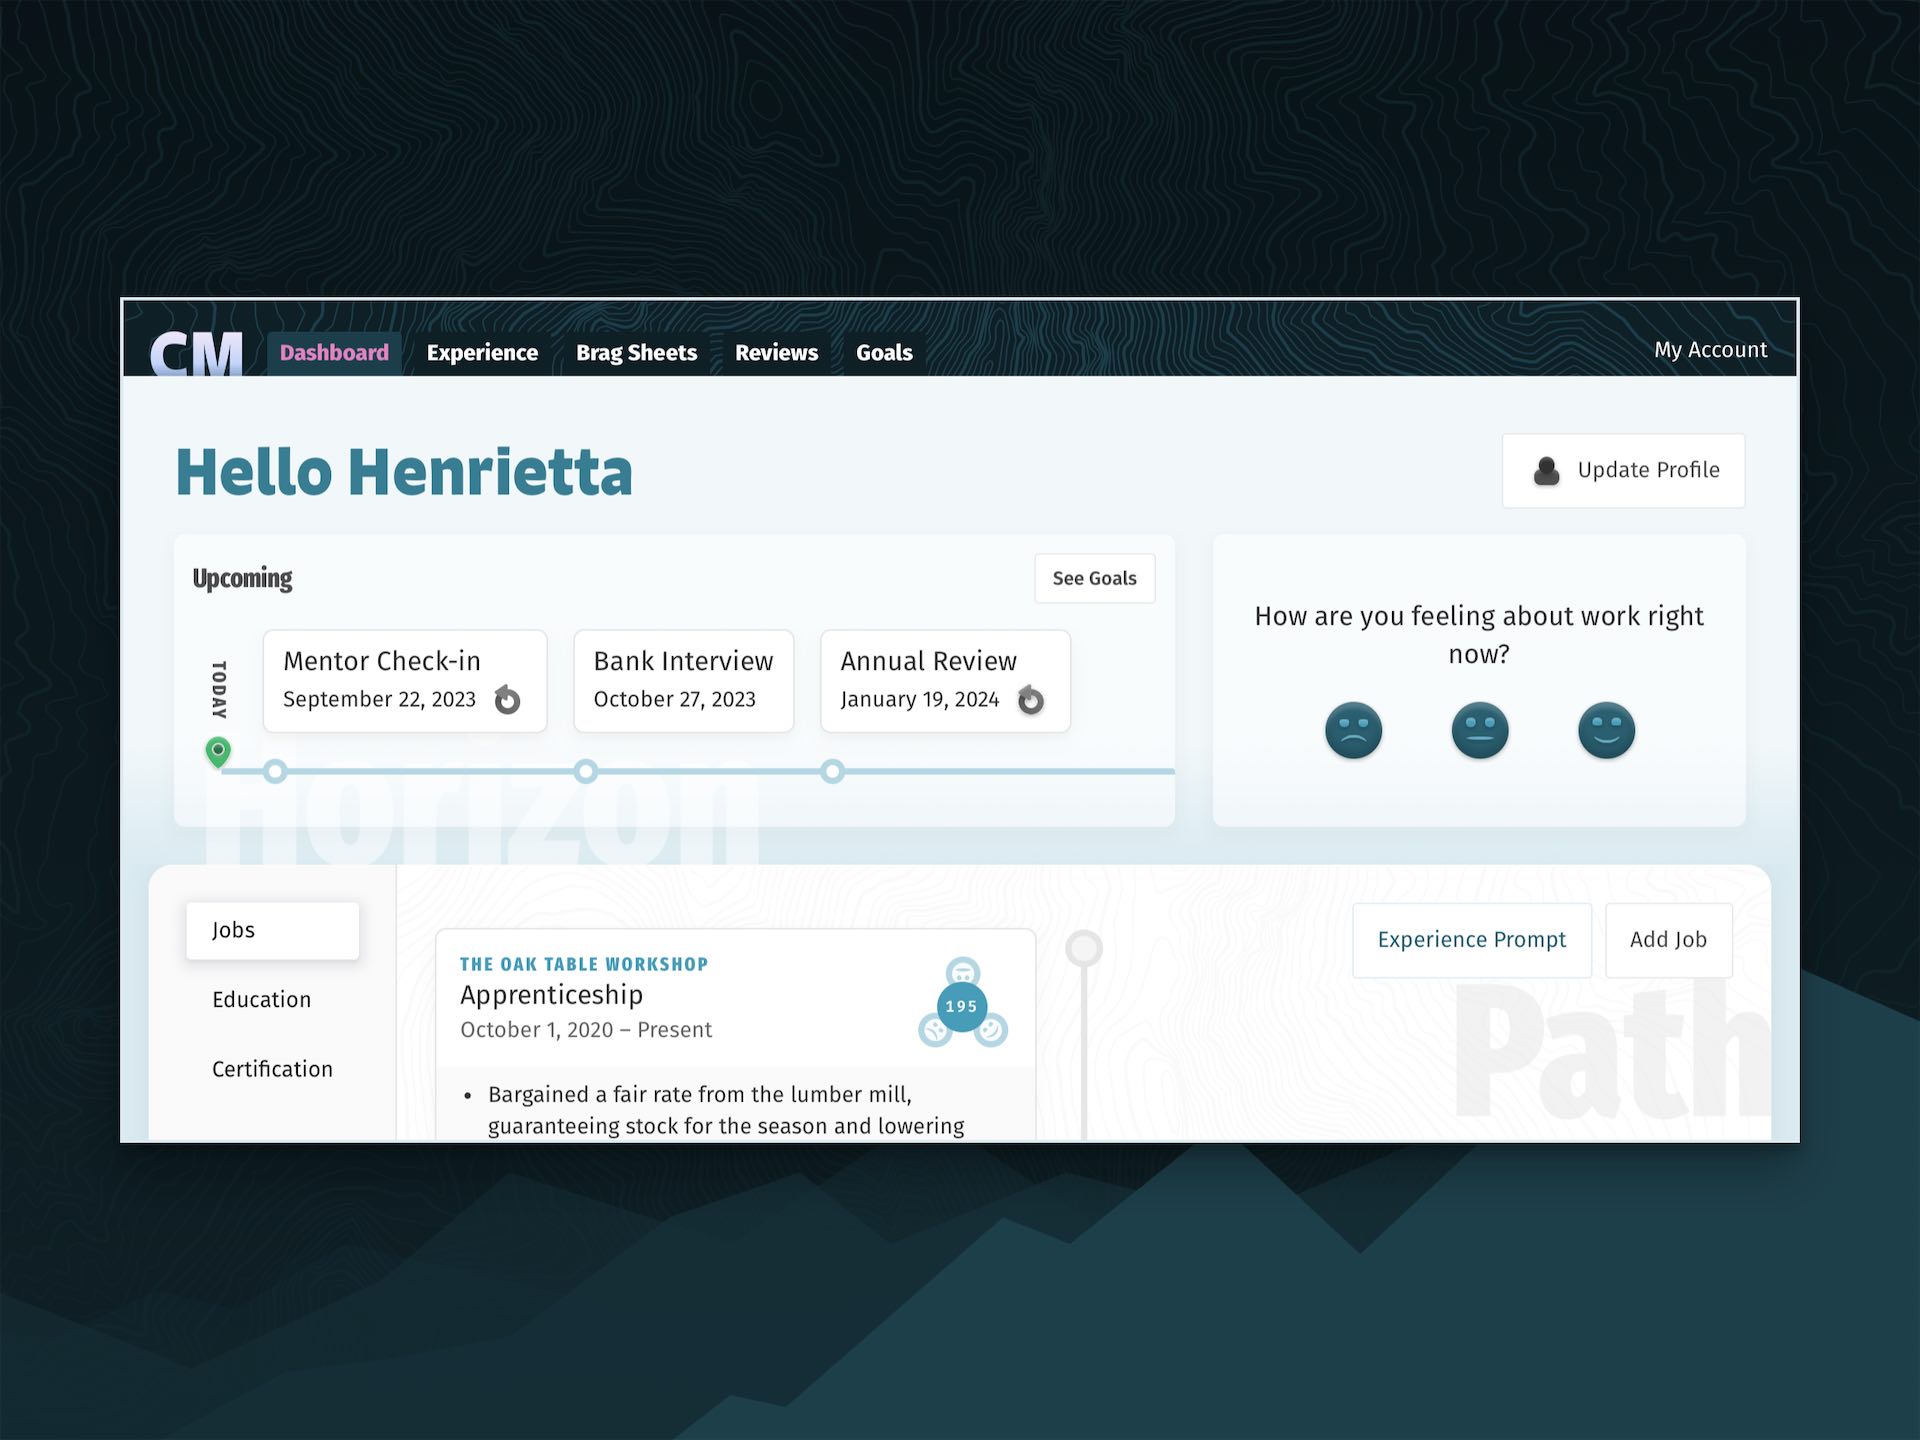This screenshot has width=1920, height=1440.
Task: Click recurring icon on Annual Review
Action: 1030,700
